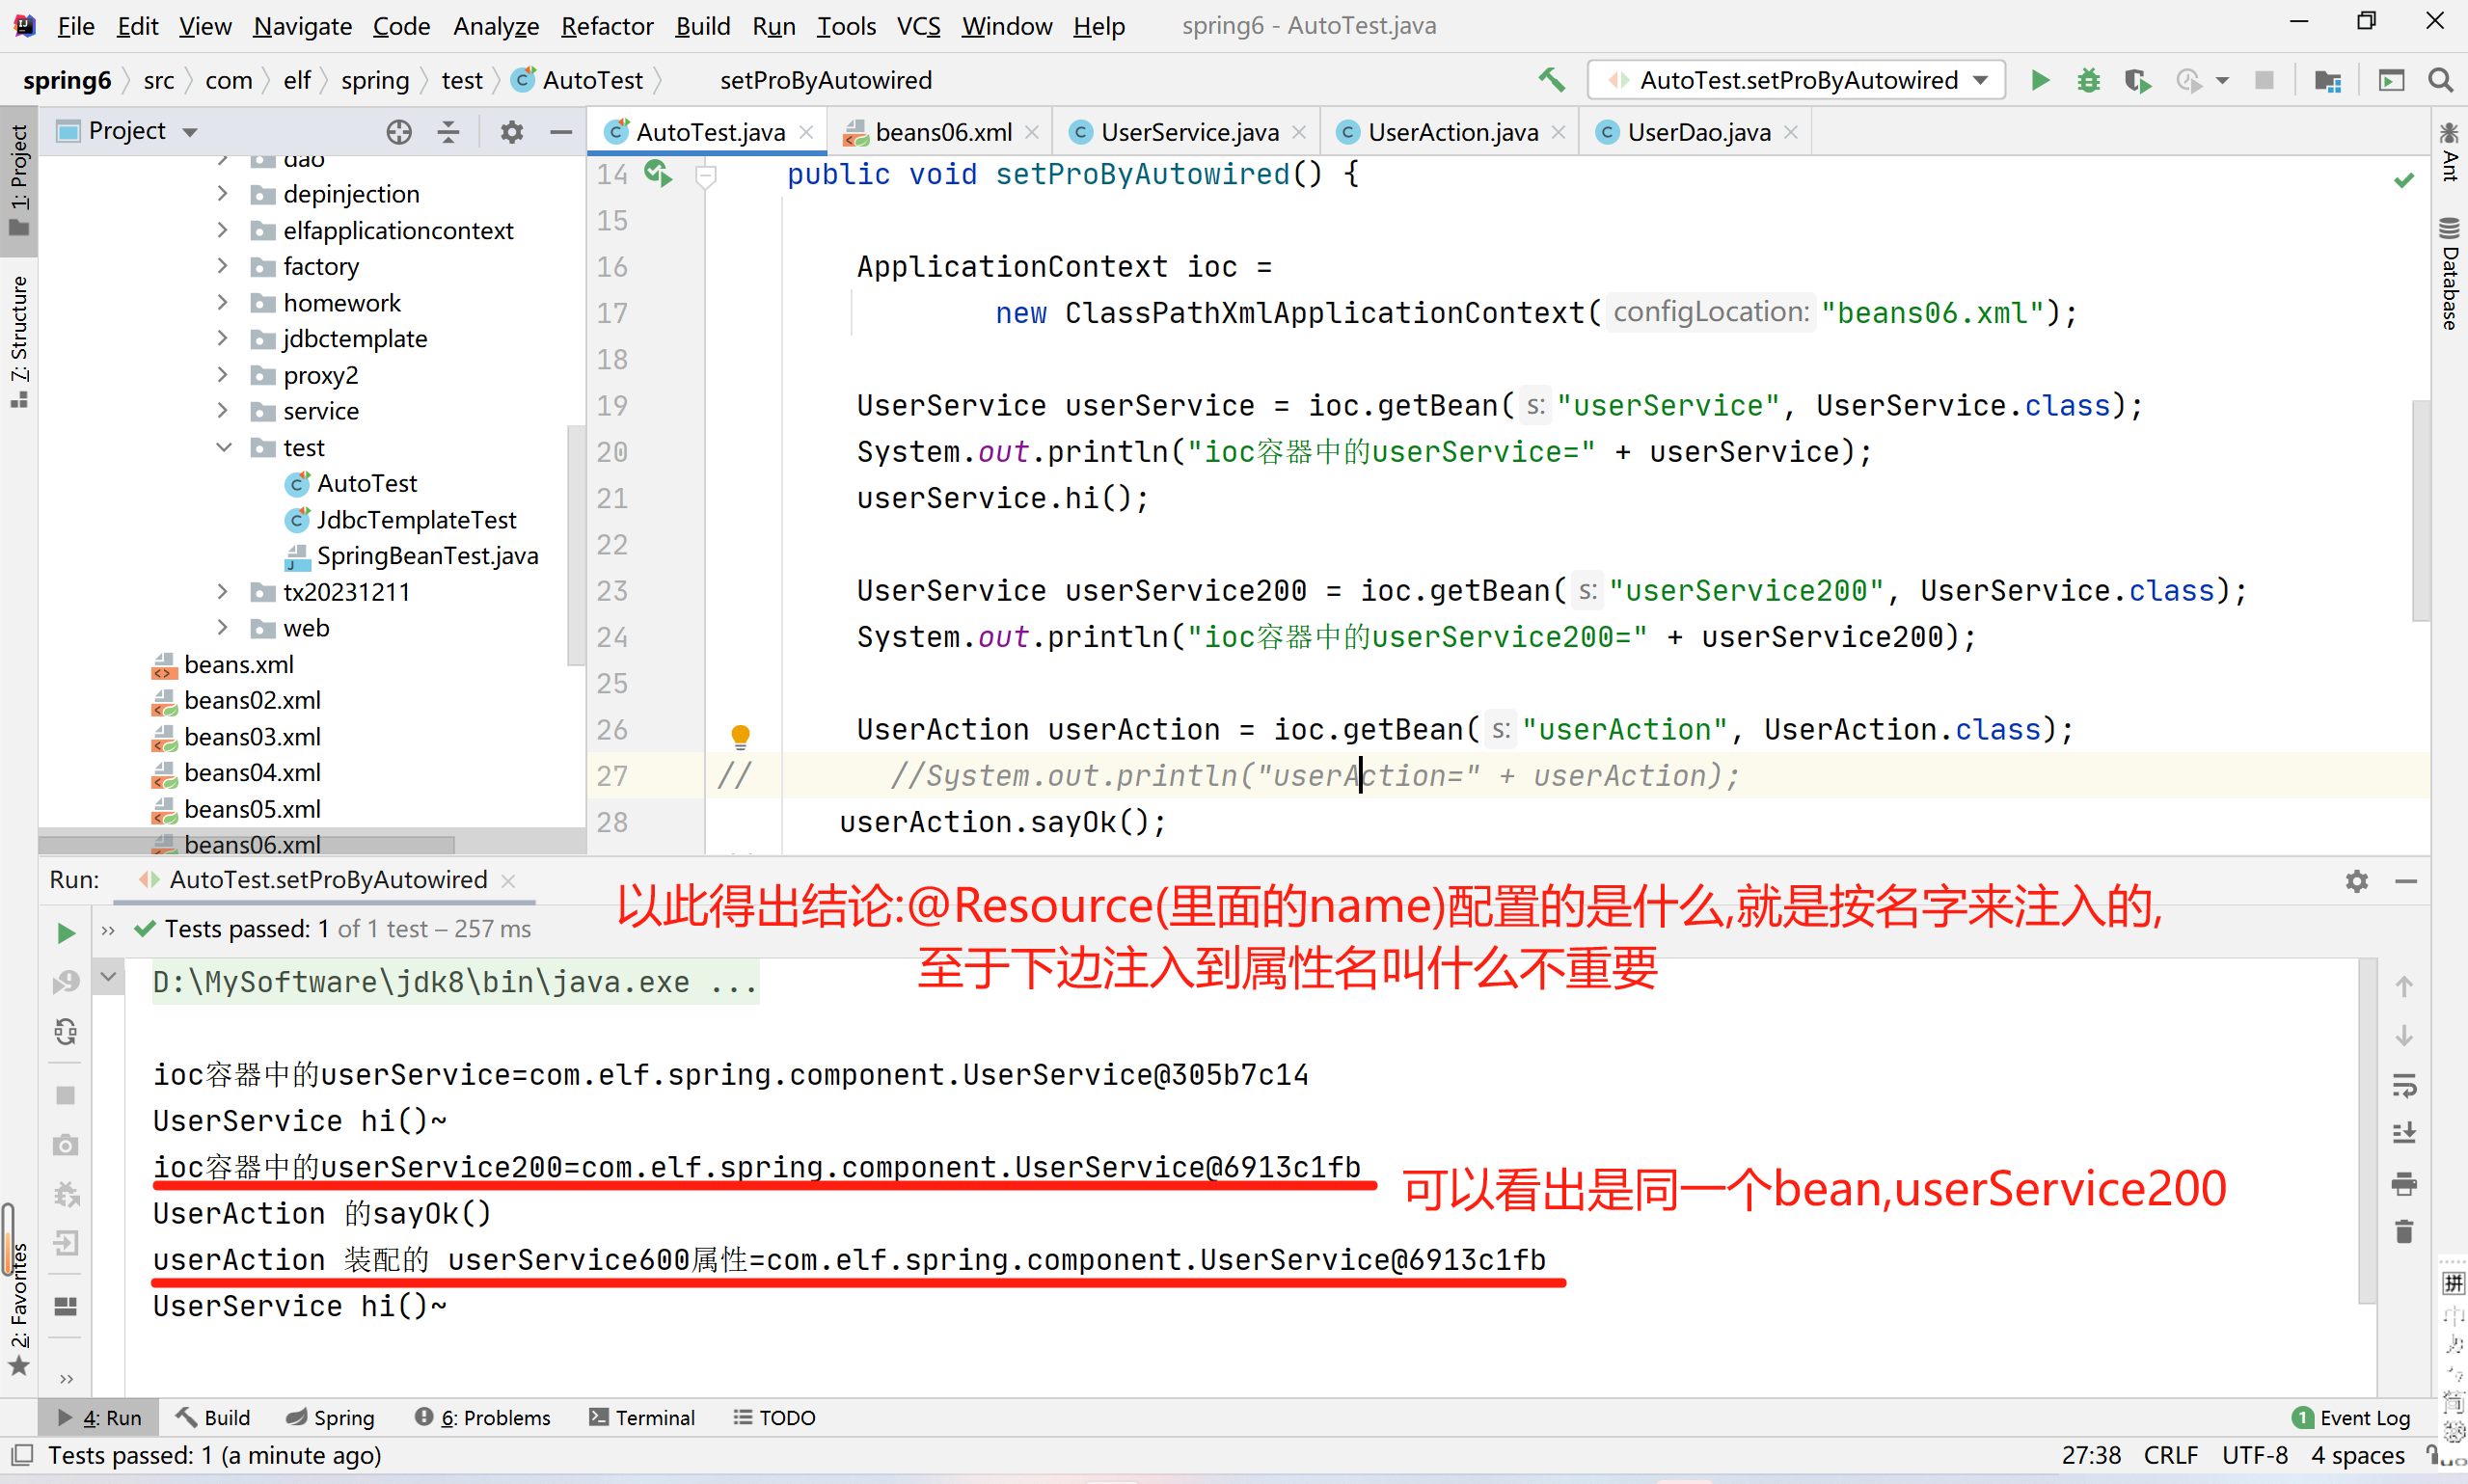Open the VCS menu

pyautogui.click(x=918, y=25)
